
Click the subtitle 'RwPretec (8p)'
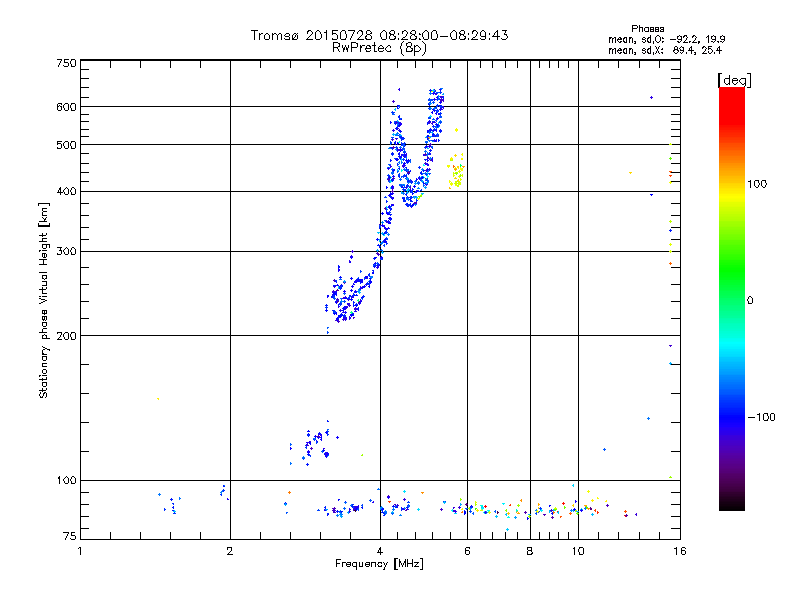[379, 48]
